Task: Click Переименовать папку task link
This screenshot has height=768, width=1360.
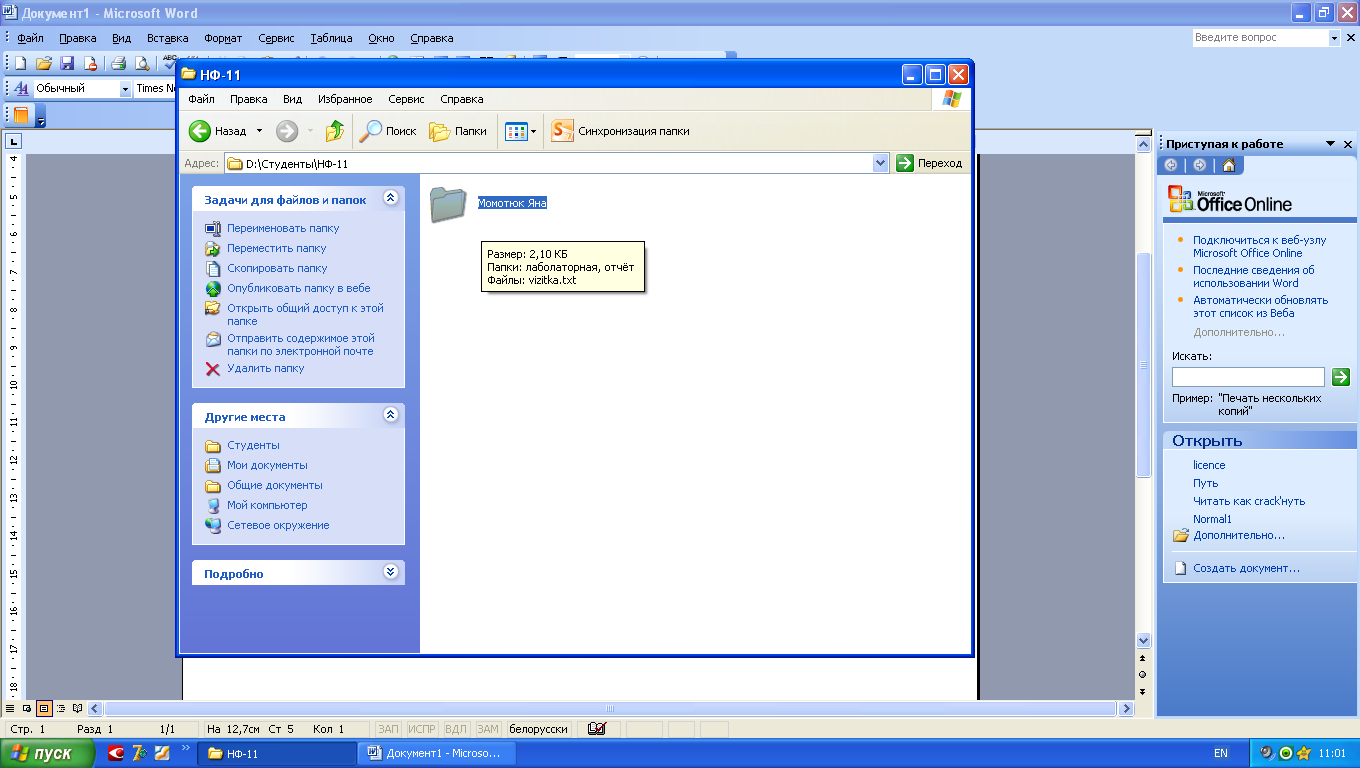Action: click(x=283, y=228)
